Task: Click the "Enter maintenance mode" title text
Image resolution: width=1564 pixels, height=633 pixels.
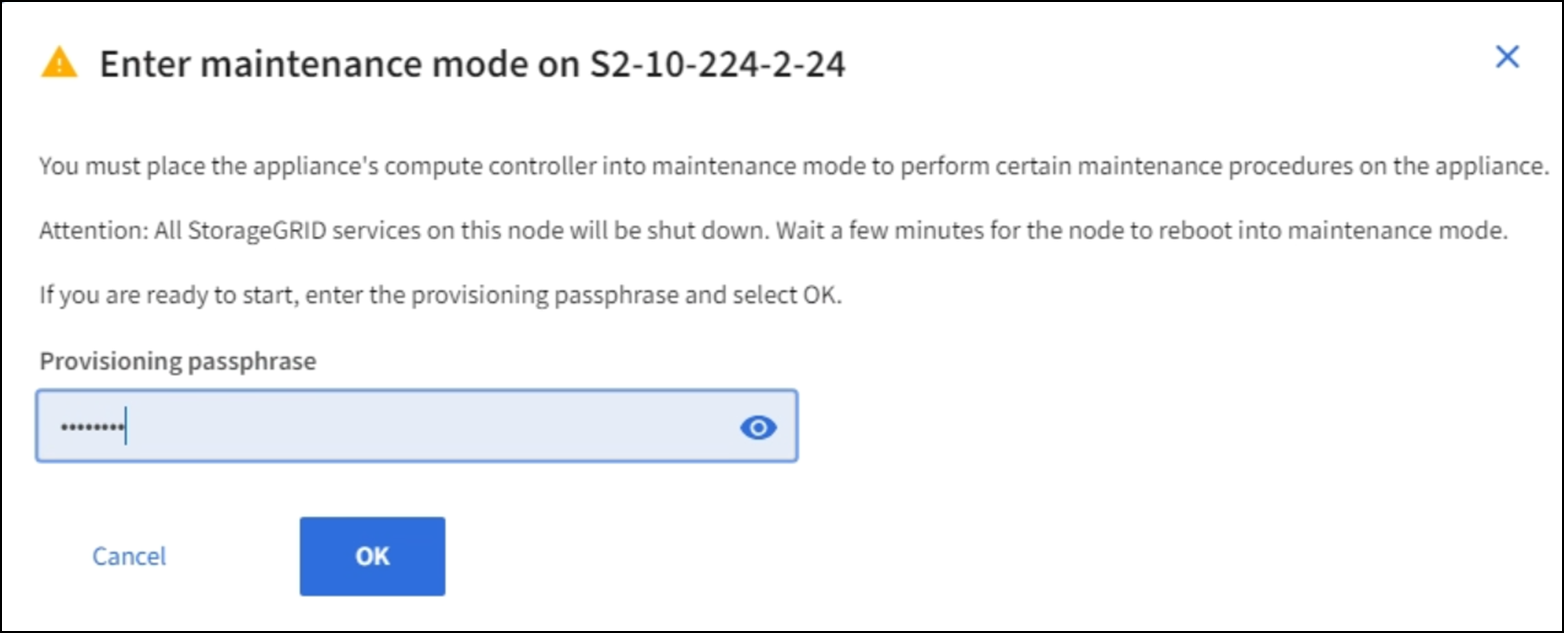Action: point(330,65)
